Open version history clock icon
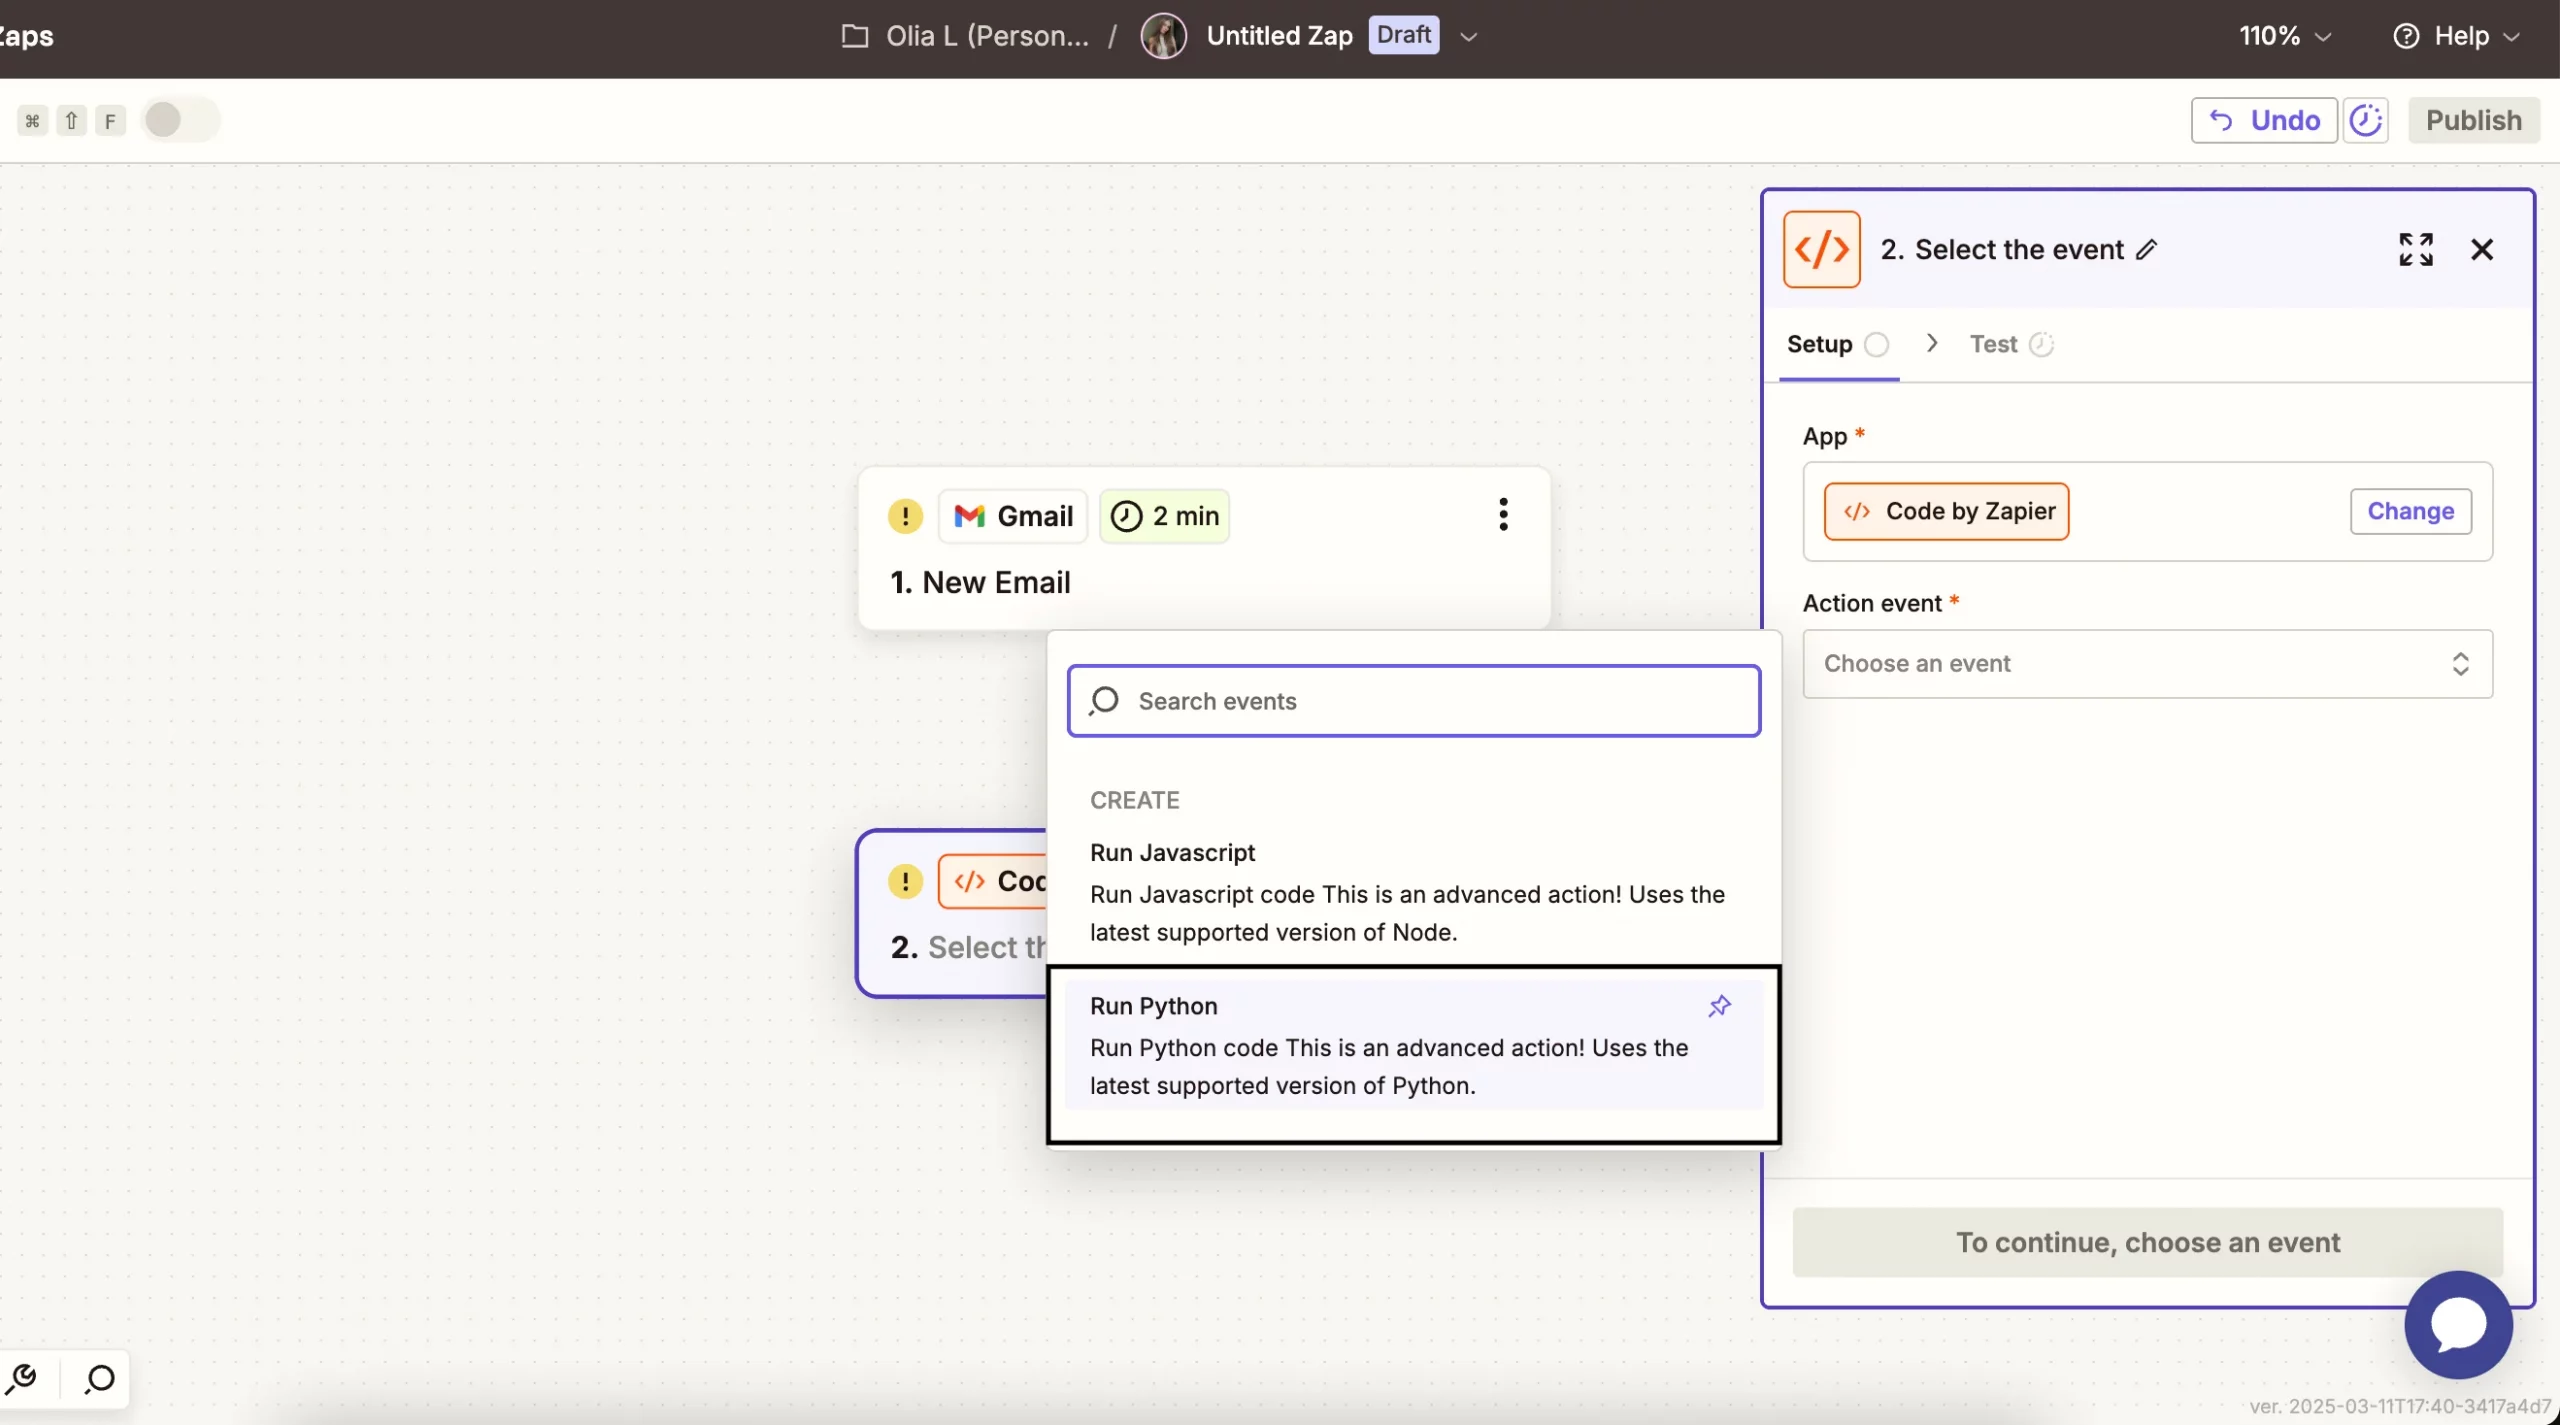The width and height of the screenshot is (2560, 1425). 2366,120
